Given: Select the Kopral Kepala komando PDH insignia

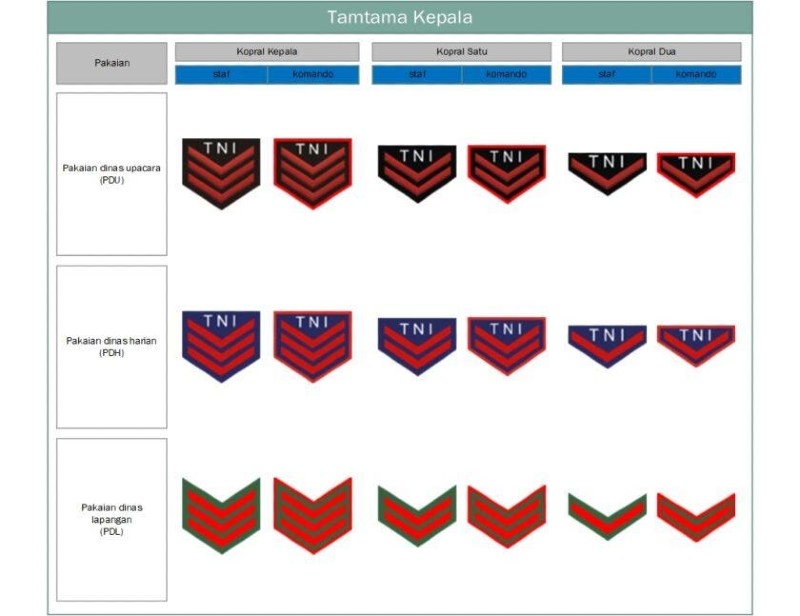Looking at the screenshot, I should point(313,347).
